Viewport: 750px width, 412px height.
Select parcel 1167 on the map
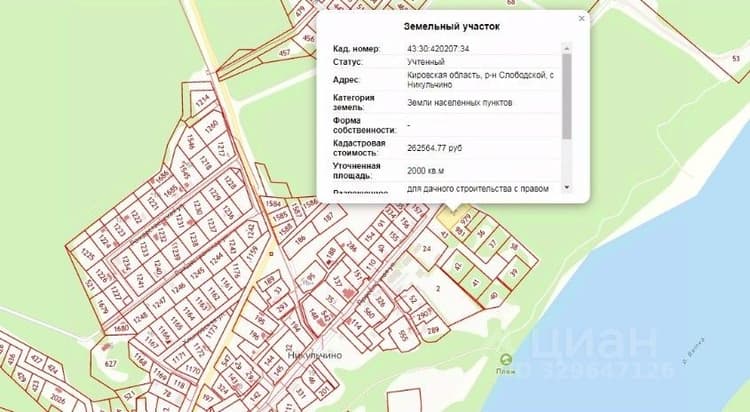(152, 343)
